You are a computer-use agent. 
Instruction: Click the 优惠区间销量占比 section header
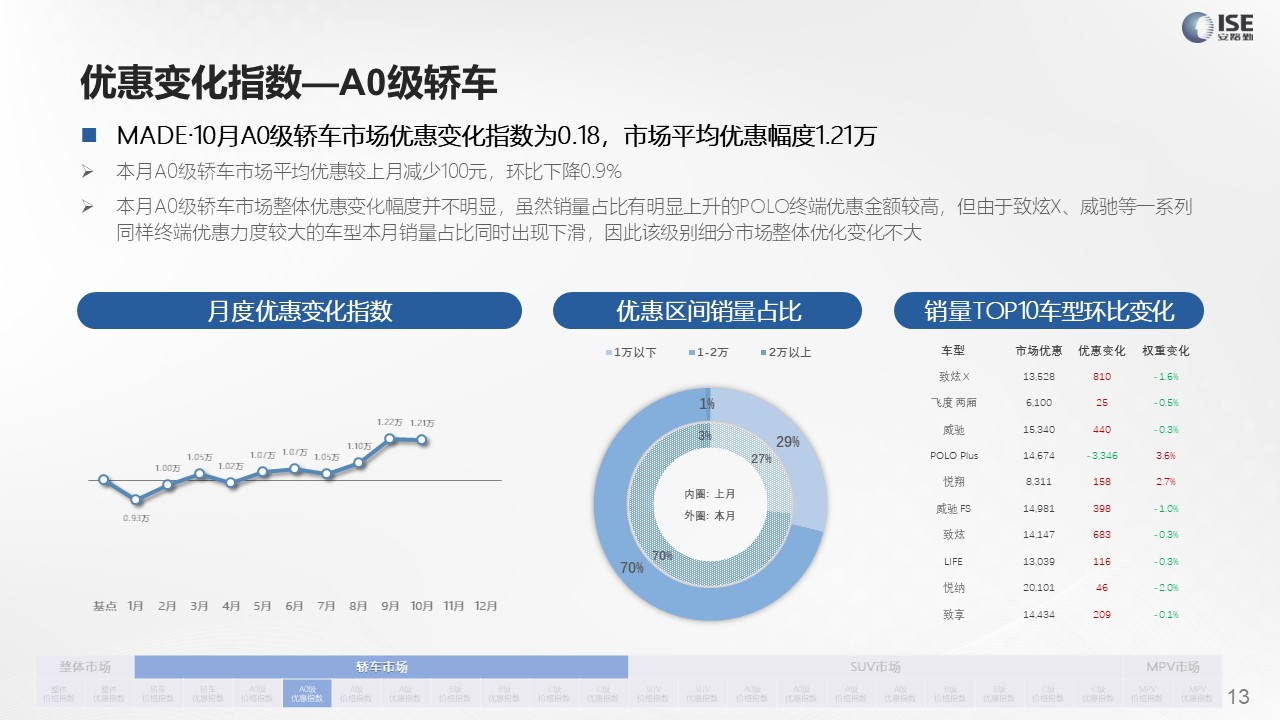(707, 311)
